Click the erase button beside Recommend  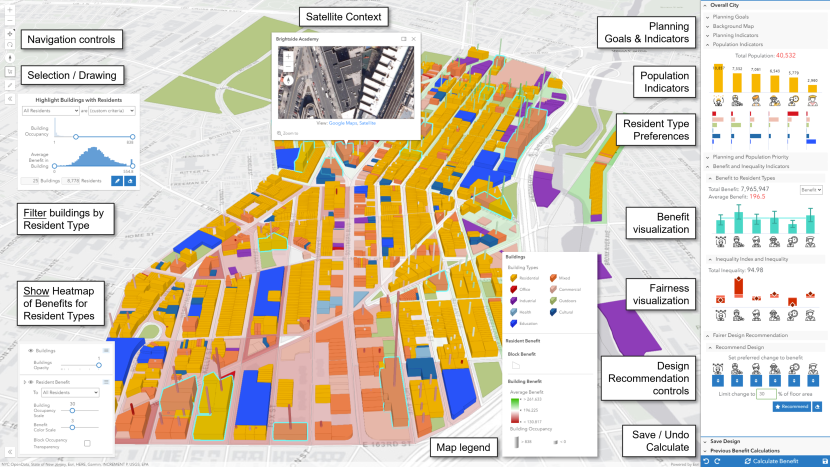(x=817, y=407)
